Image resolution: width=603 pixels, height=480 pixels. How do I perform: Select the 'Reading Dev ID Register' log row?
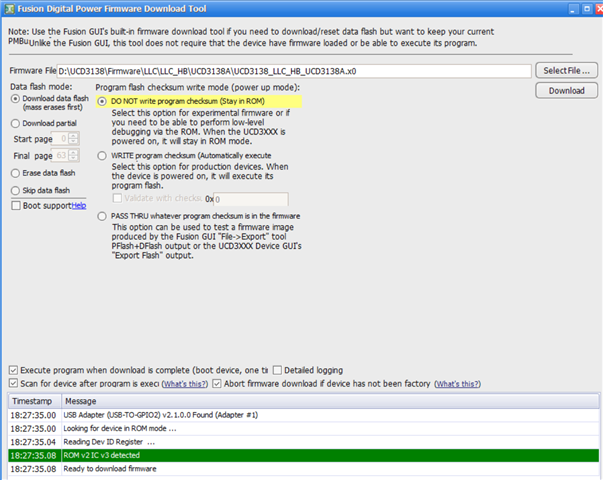point(304,442)
